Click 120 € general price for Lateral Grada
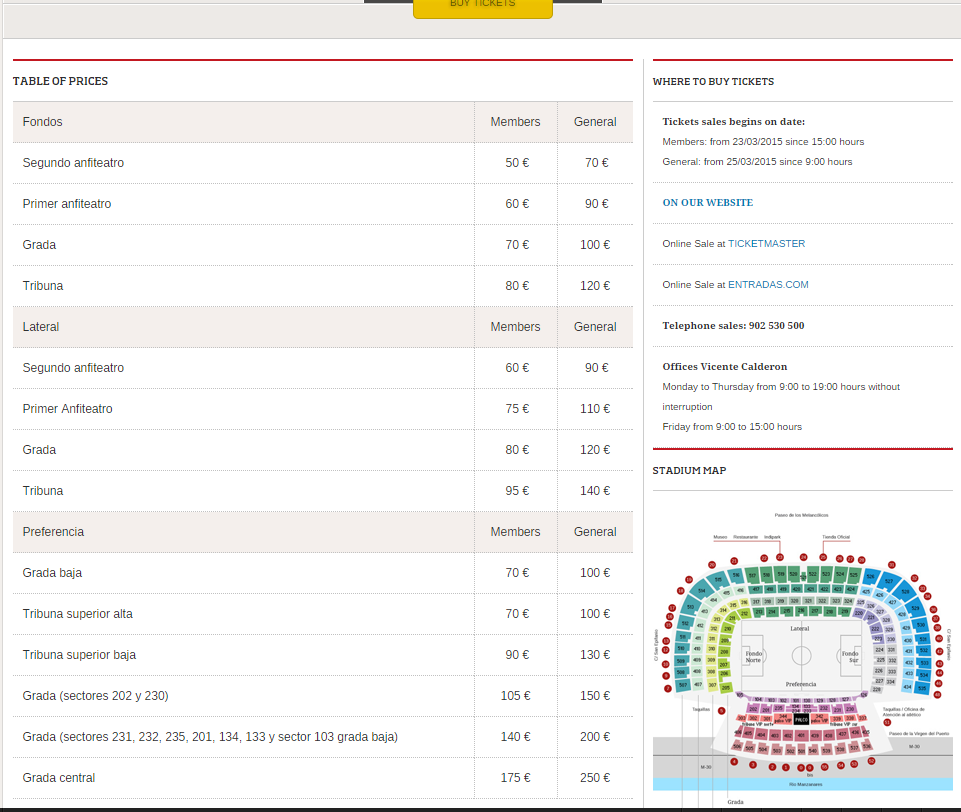The image size is (961, 812). click(595, 450)
